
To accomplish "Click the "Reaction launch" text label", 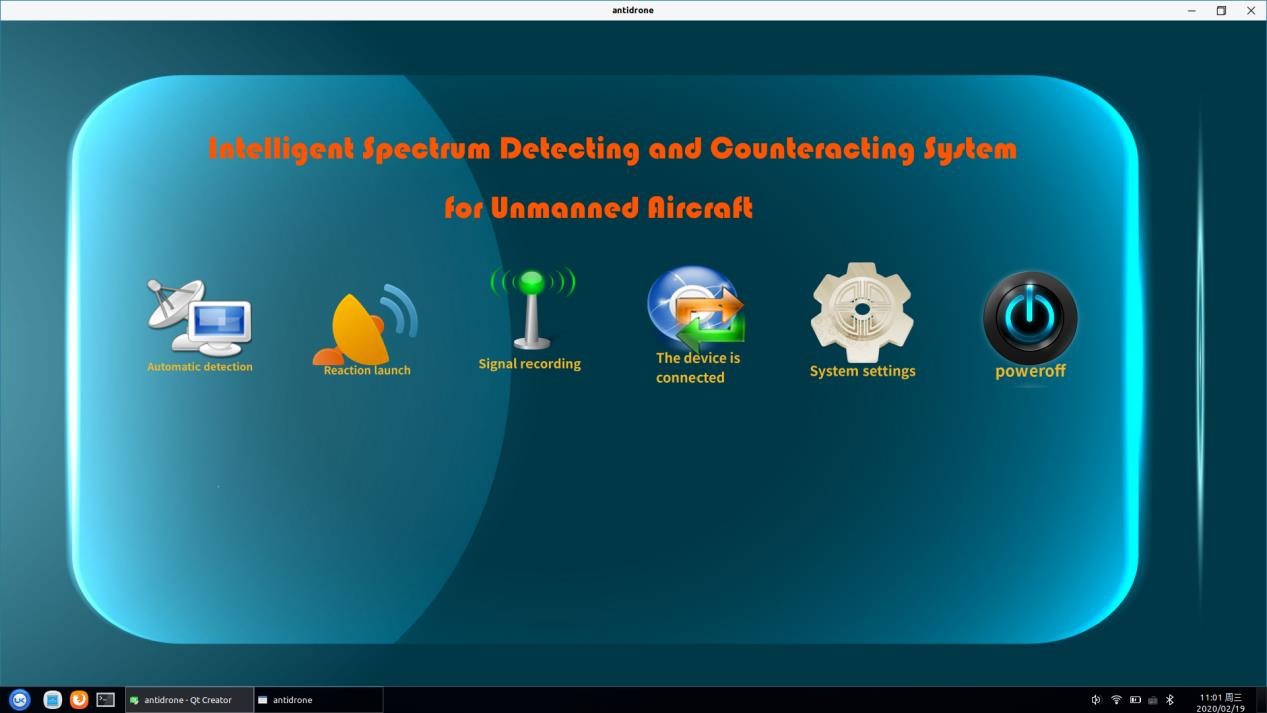I will coord(367,370).
